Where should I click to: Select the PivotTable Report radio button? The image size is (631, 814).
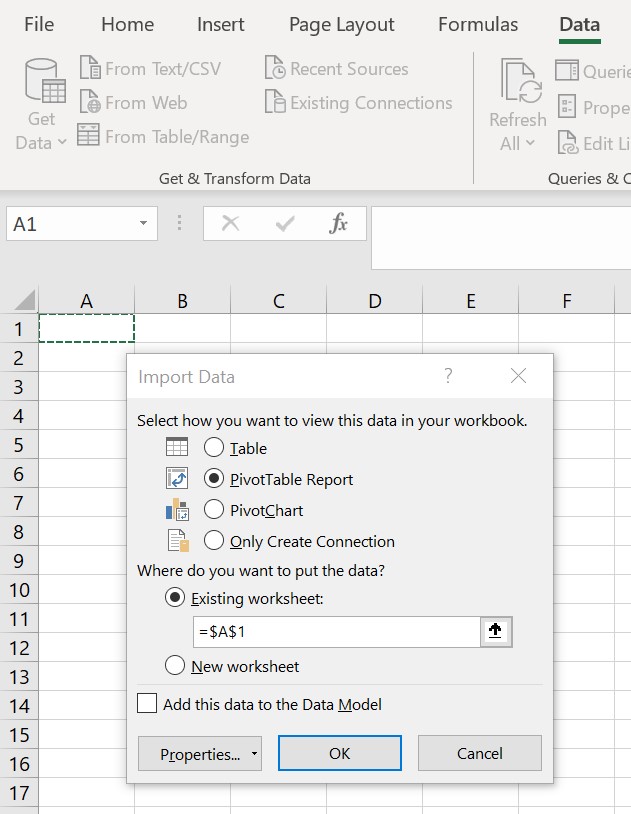click(214, 479)
